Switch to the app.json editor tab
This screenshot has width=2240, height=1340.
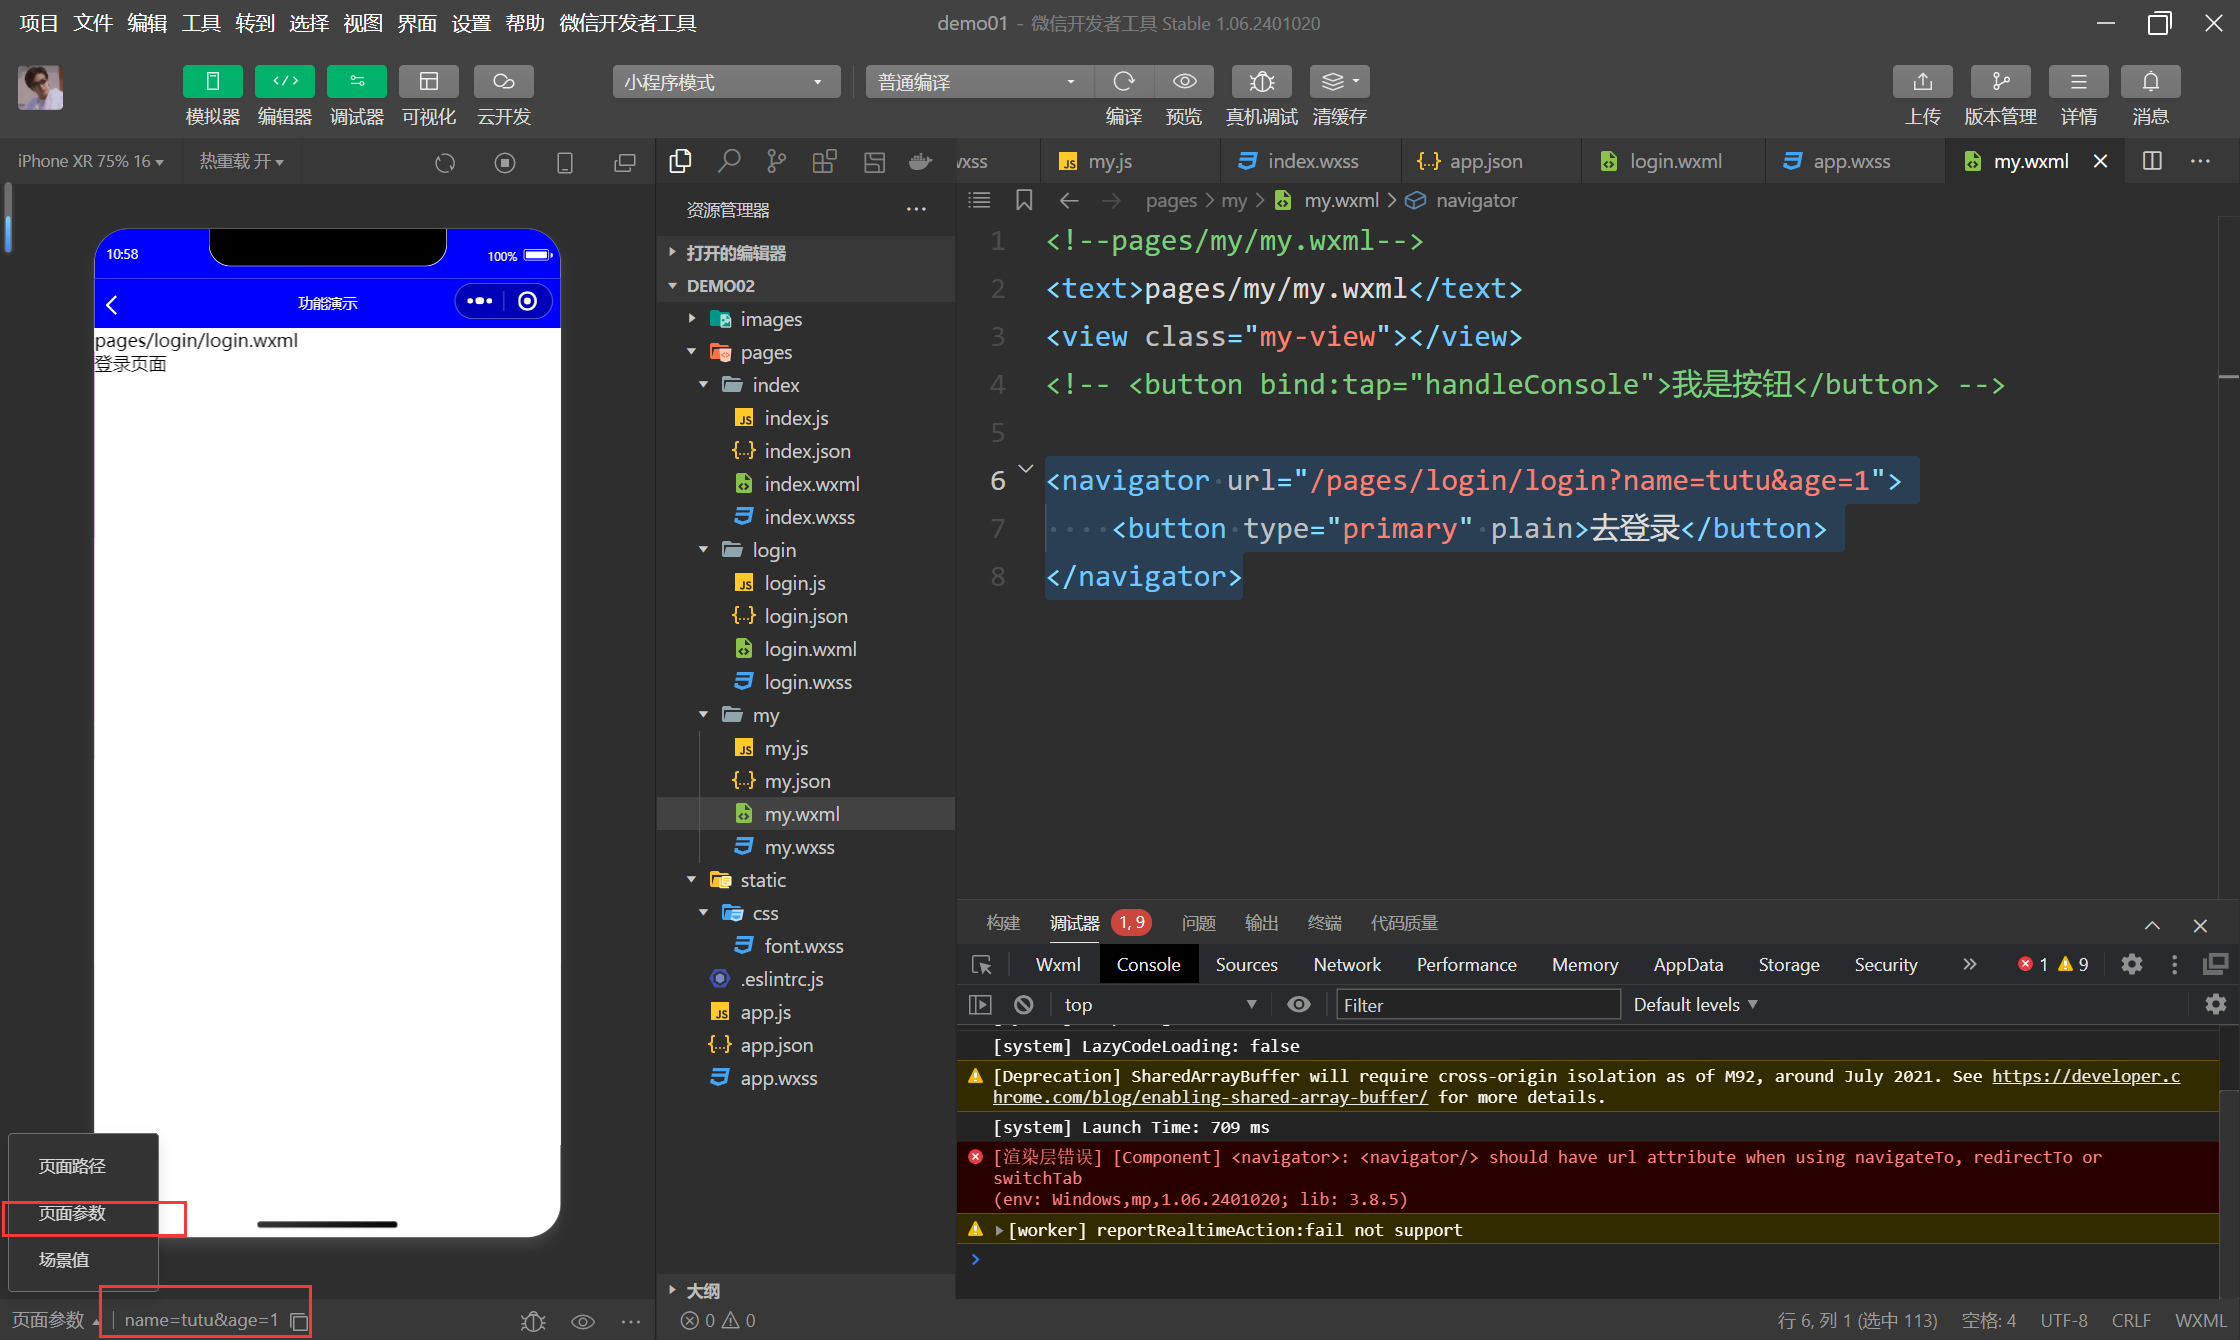1485,161
